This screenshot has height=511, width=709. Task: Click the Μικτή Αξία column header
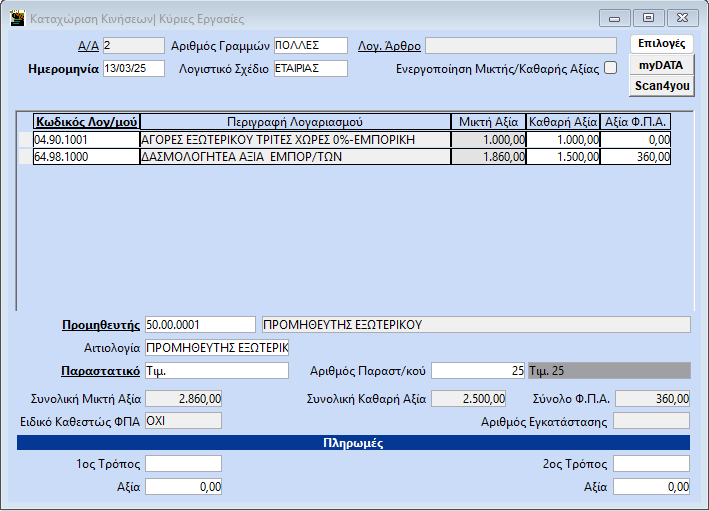click(488, 122)
